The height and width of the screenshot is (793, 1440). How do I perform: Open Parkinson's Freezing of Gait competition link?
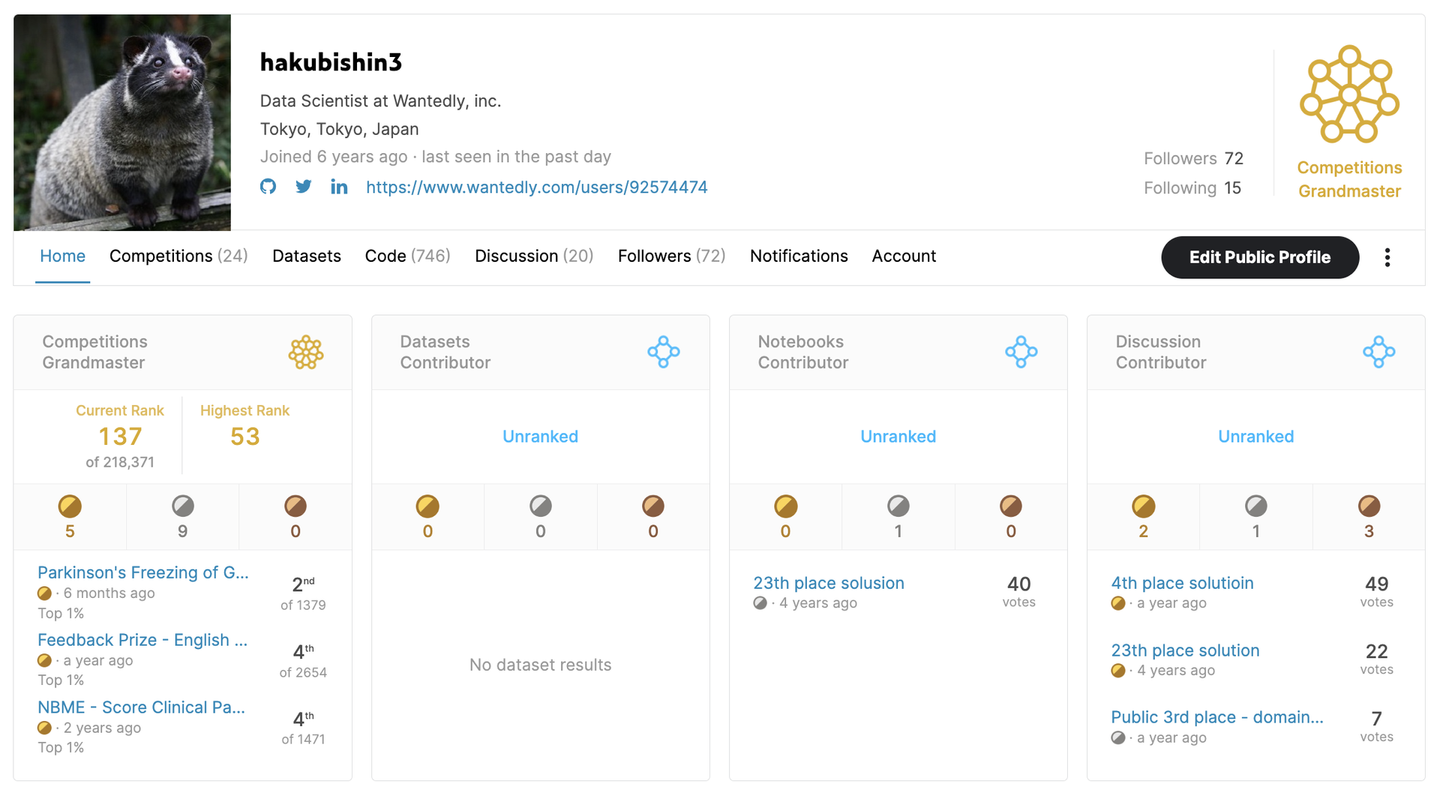point(143,573)
